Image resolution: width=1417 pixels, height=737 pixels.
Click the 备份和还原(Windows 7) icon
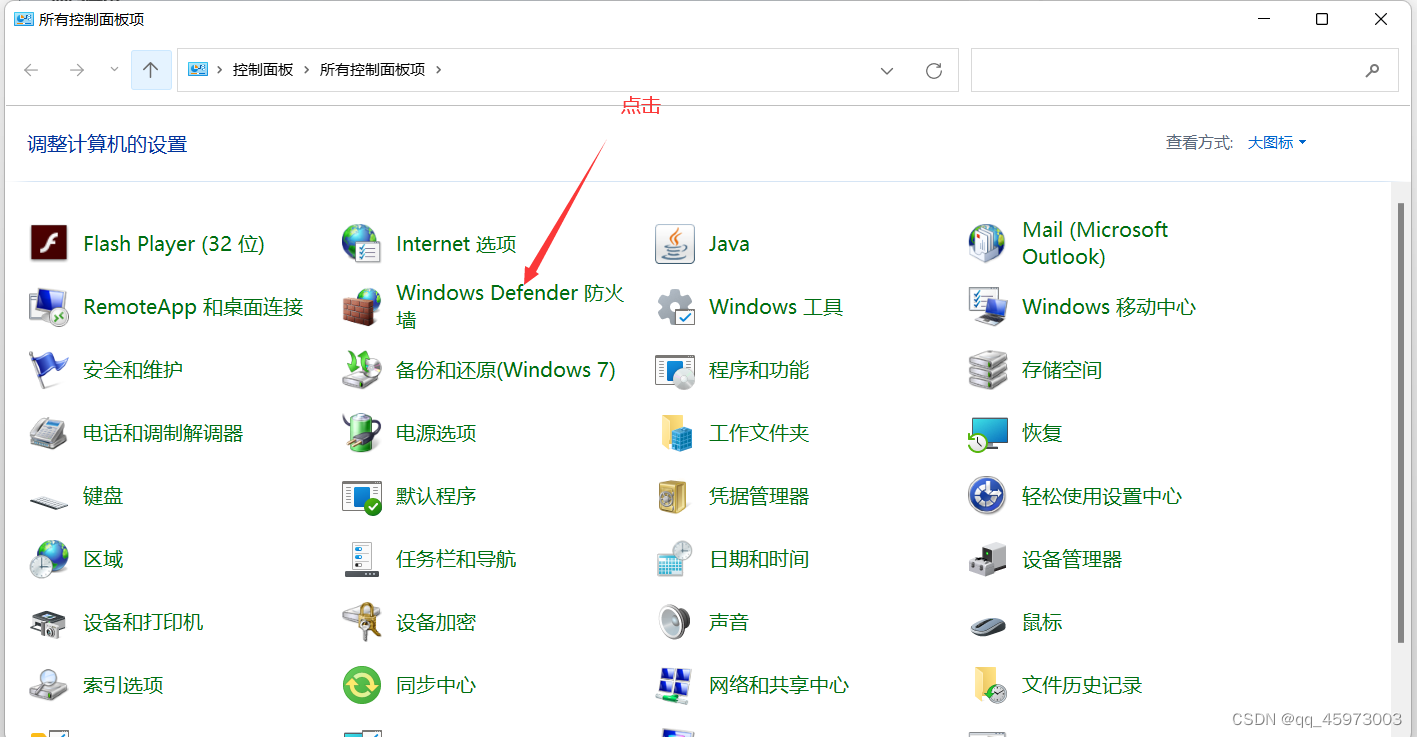tap(361, 369)
